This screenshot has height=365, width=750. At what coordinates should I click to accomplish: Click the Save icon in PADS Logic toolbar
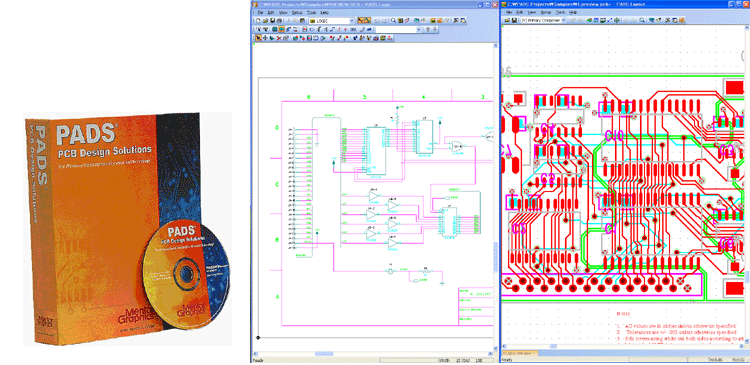click(273, 21)
